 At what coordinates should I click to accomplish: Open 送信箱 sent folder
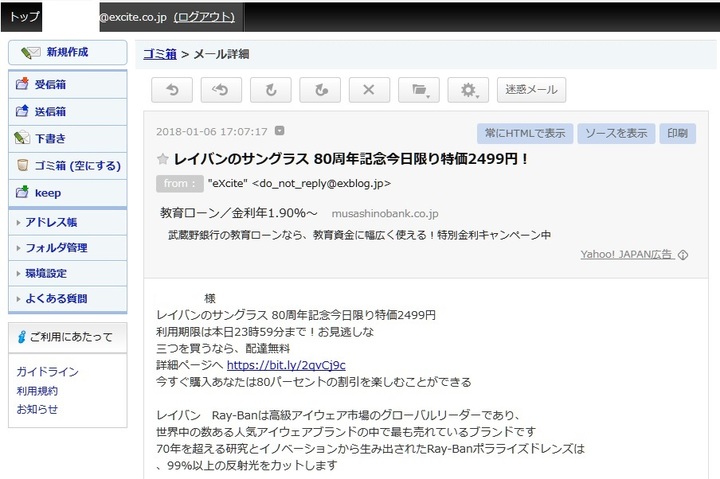(x=68, y=112)
